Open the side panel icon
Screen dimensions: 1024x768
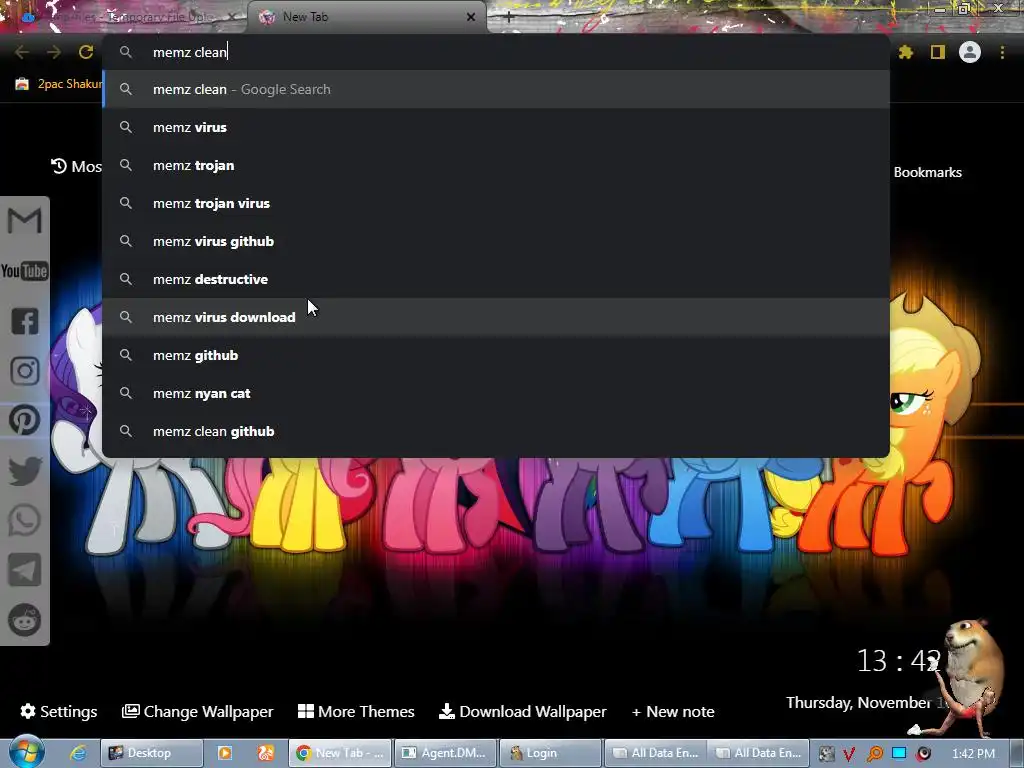click(938, 52)
